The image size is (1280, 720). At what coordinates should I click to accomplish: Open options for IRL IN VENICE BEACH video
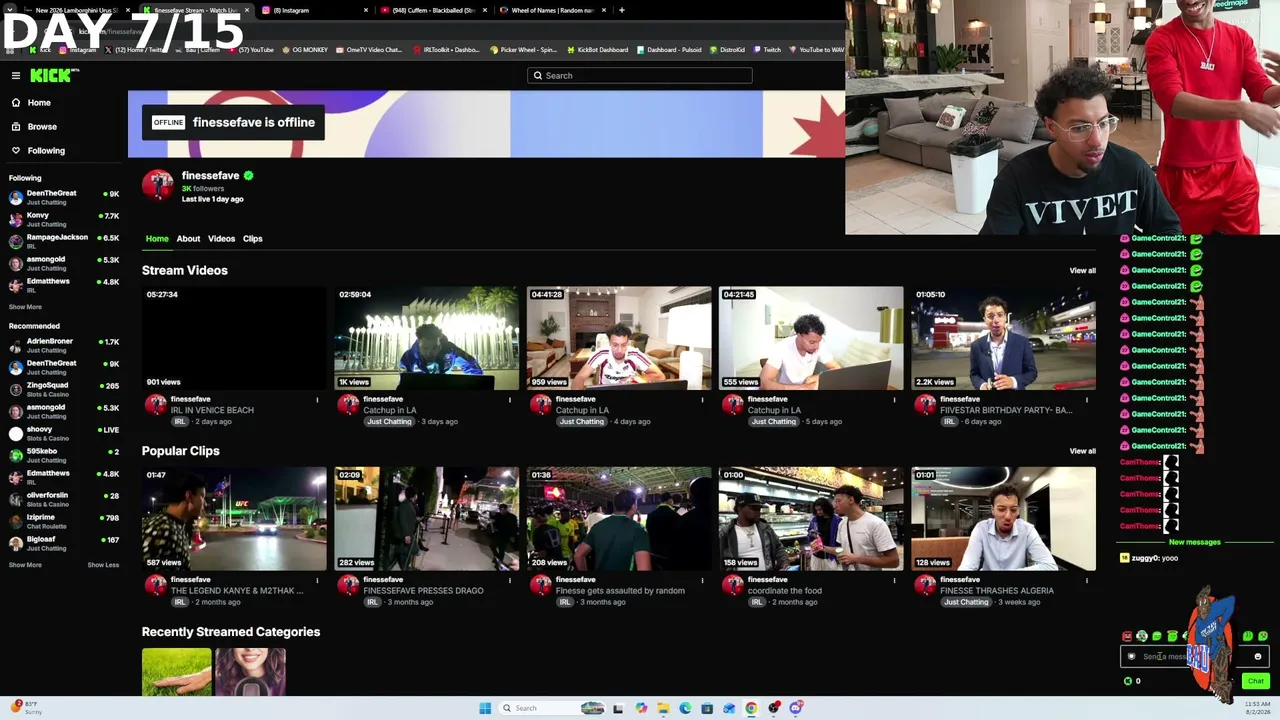click(x=317, y=400)
